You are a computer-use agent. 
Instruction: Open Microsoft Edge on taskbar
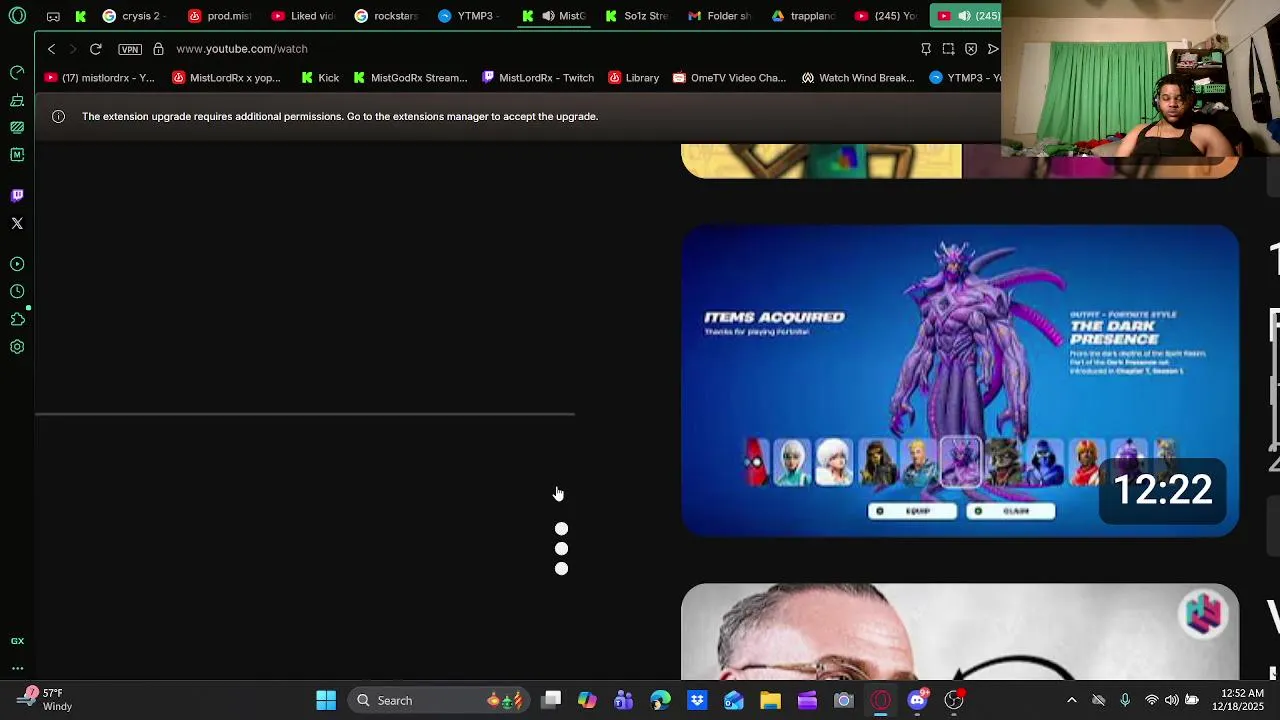[x=660, y=700]
